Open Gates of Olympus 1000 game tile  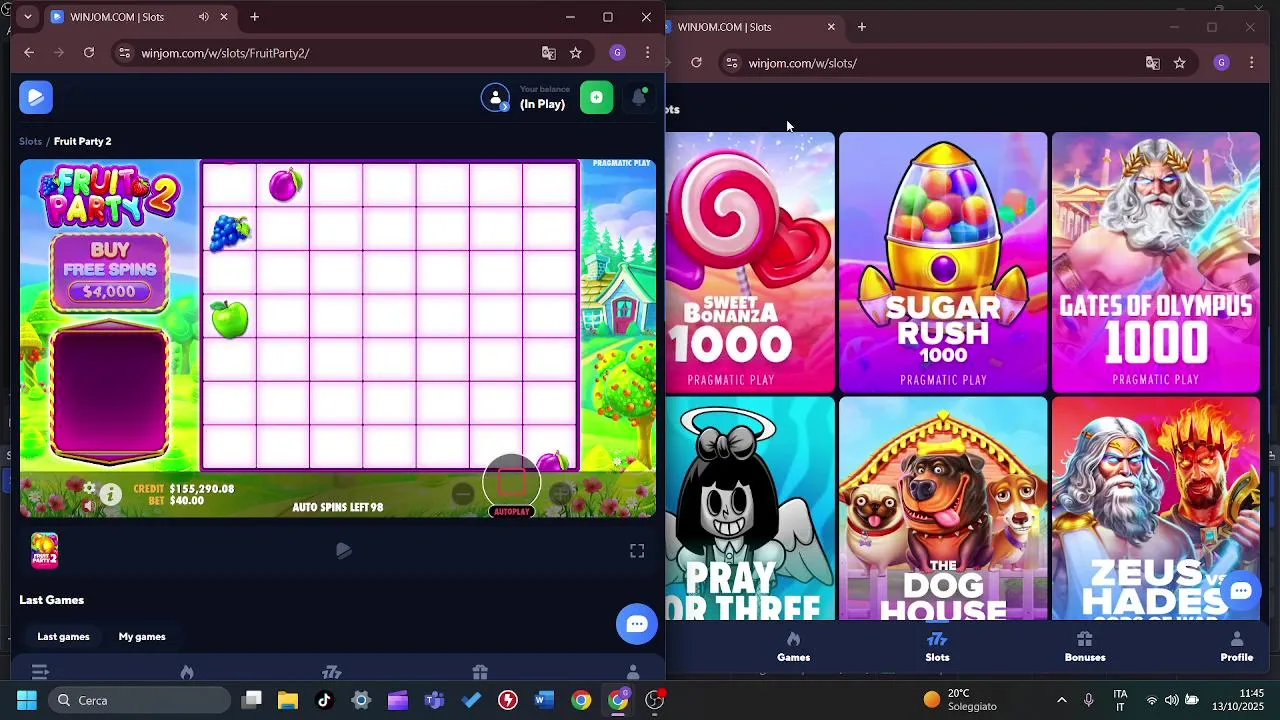[x=1156, y=262]
